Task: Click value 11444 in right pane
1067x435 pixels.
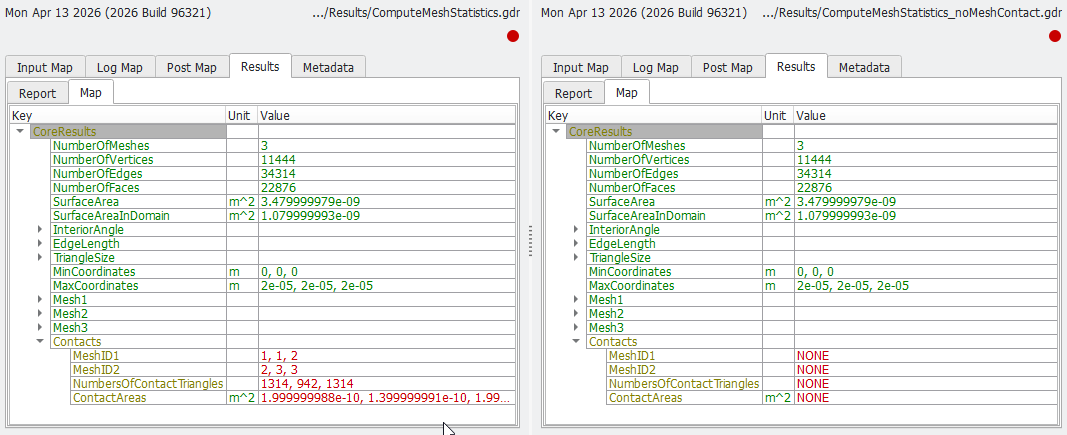Action: coord(814,159)
